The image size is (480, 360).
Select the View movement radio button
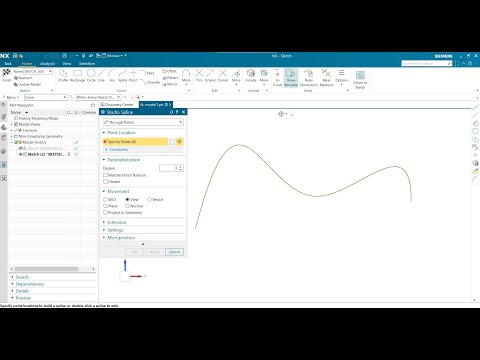tap(127, 199)
